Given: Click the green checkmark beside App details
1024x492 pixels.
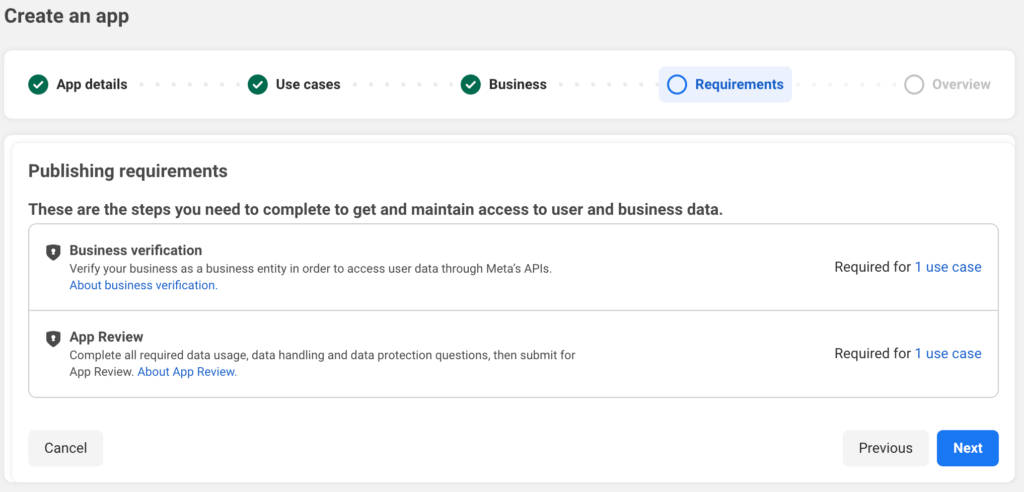Looking at the screenshot, I should [x=38, y=85].
